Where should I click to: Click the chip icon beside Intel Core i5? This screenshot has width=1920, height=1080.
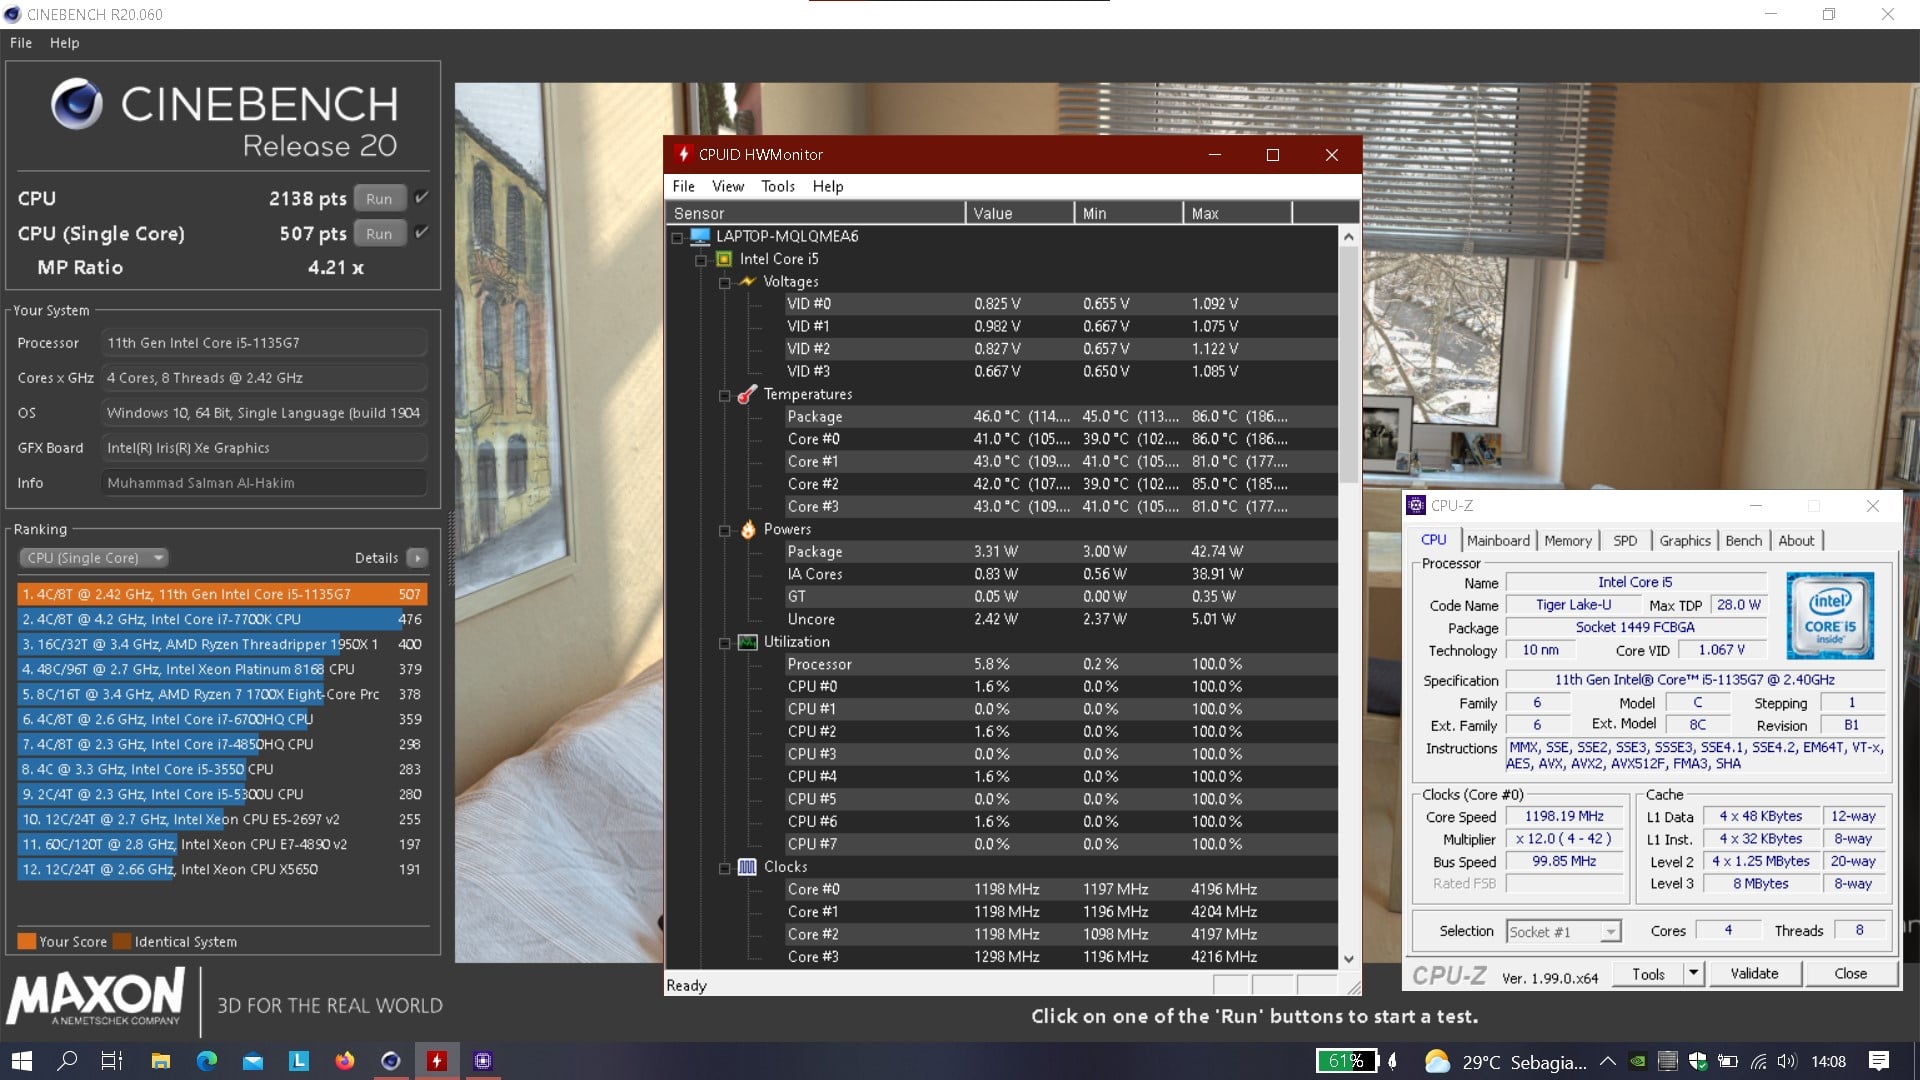tap(724, 259)
